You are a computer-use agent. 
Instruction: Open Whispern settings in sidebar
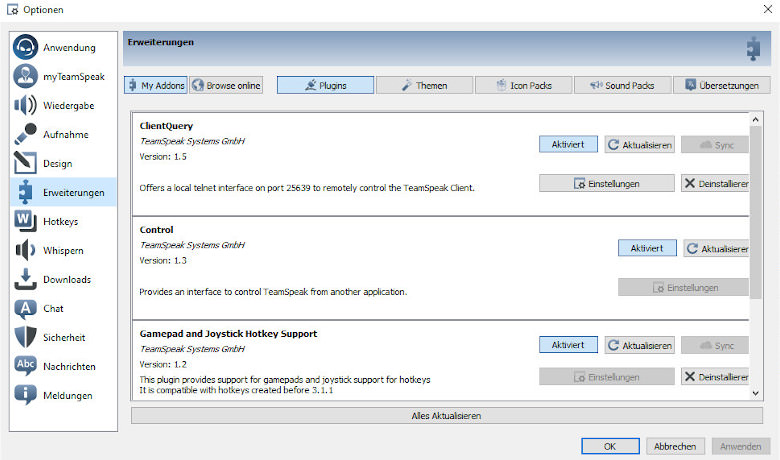coord(62,251)
